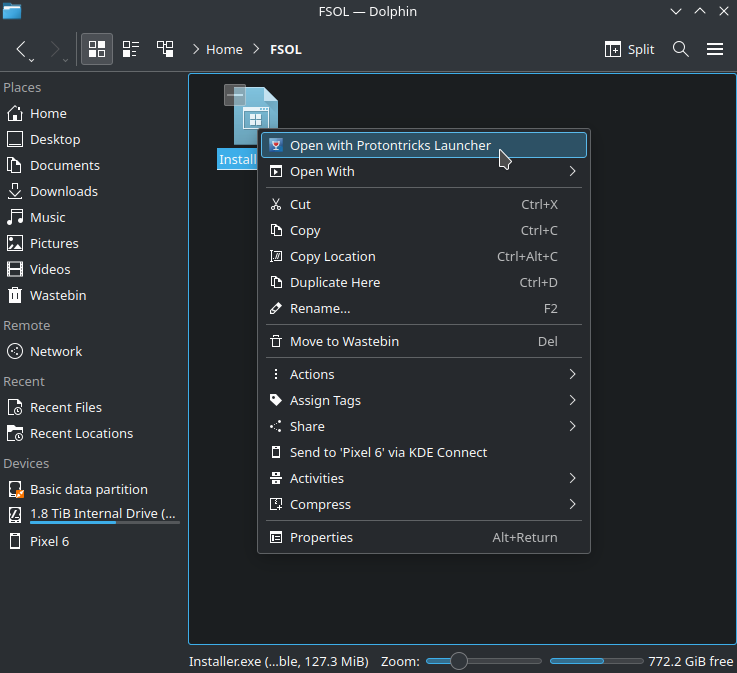Choose Move to Wastebin
737x673 pixels.
[x=344, y=342]
